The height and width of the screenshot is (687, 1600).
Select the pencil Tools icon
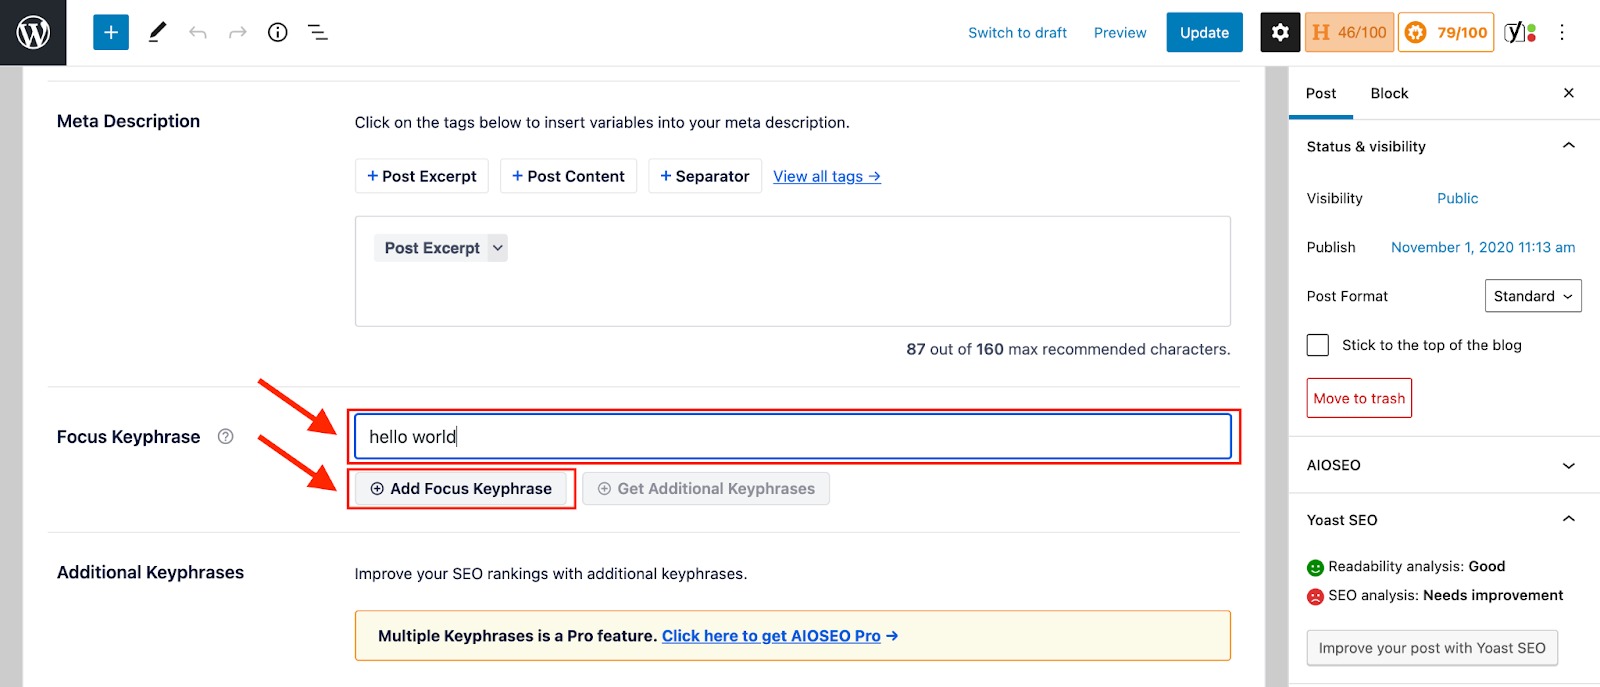[157, 33]
